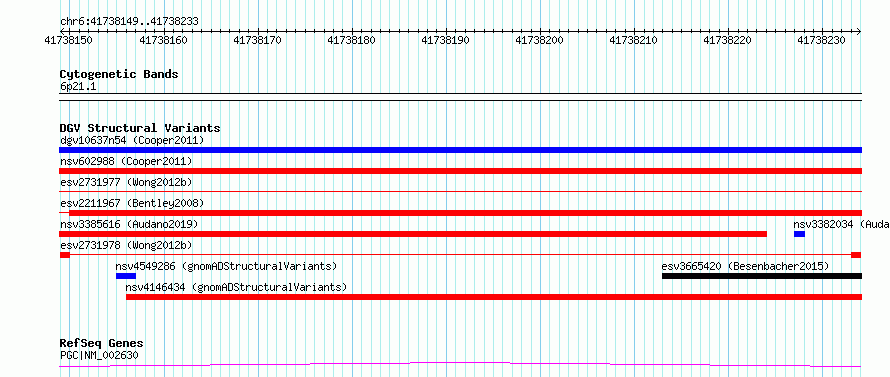The height and width of the screenshot is (377, 890).
Task: Click the dgv10637n54 blue variant bar
Action: (x=460, y=150)
